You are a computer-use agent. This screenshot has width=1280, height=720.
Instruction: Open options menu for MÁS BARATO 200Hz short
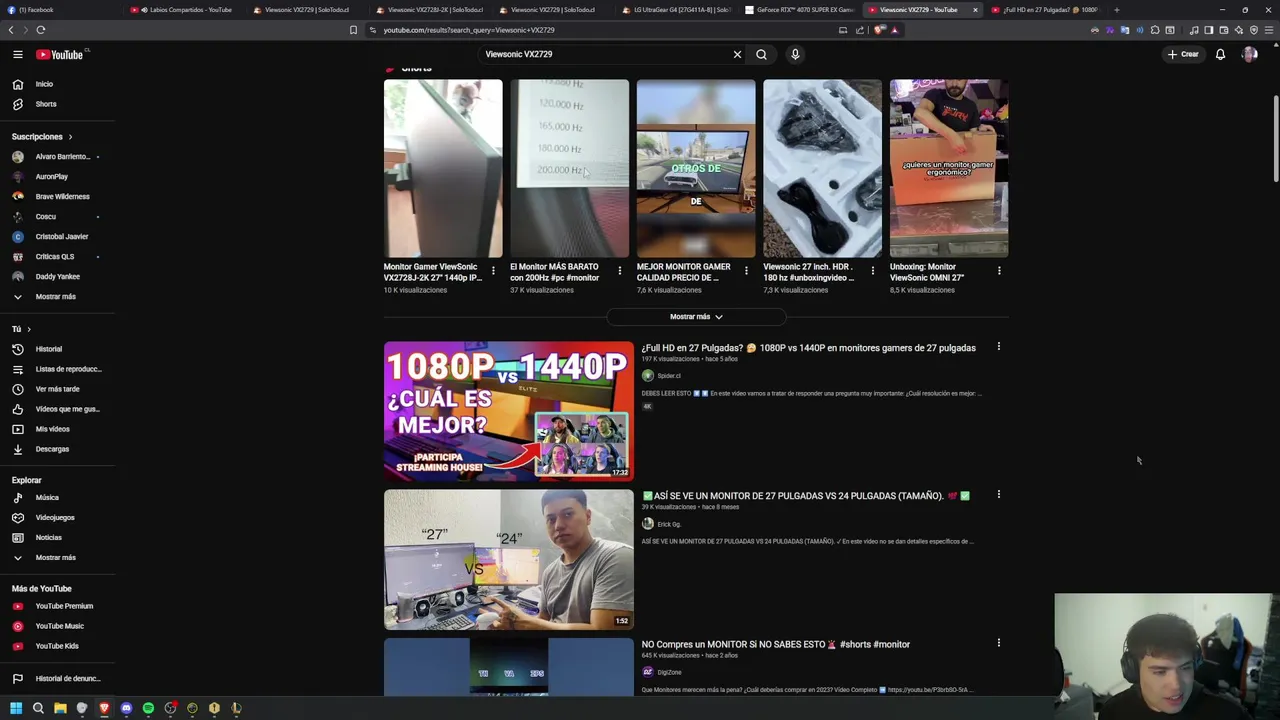pyautogui.click(x=619, y=270)
